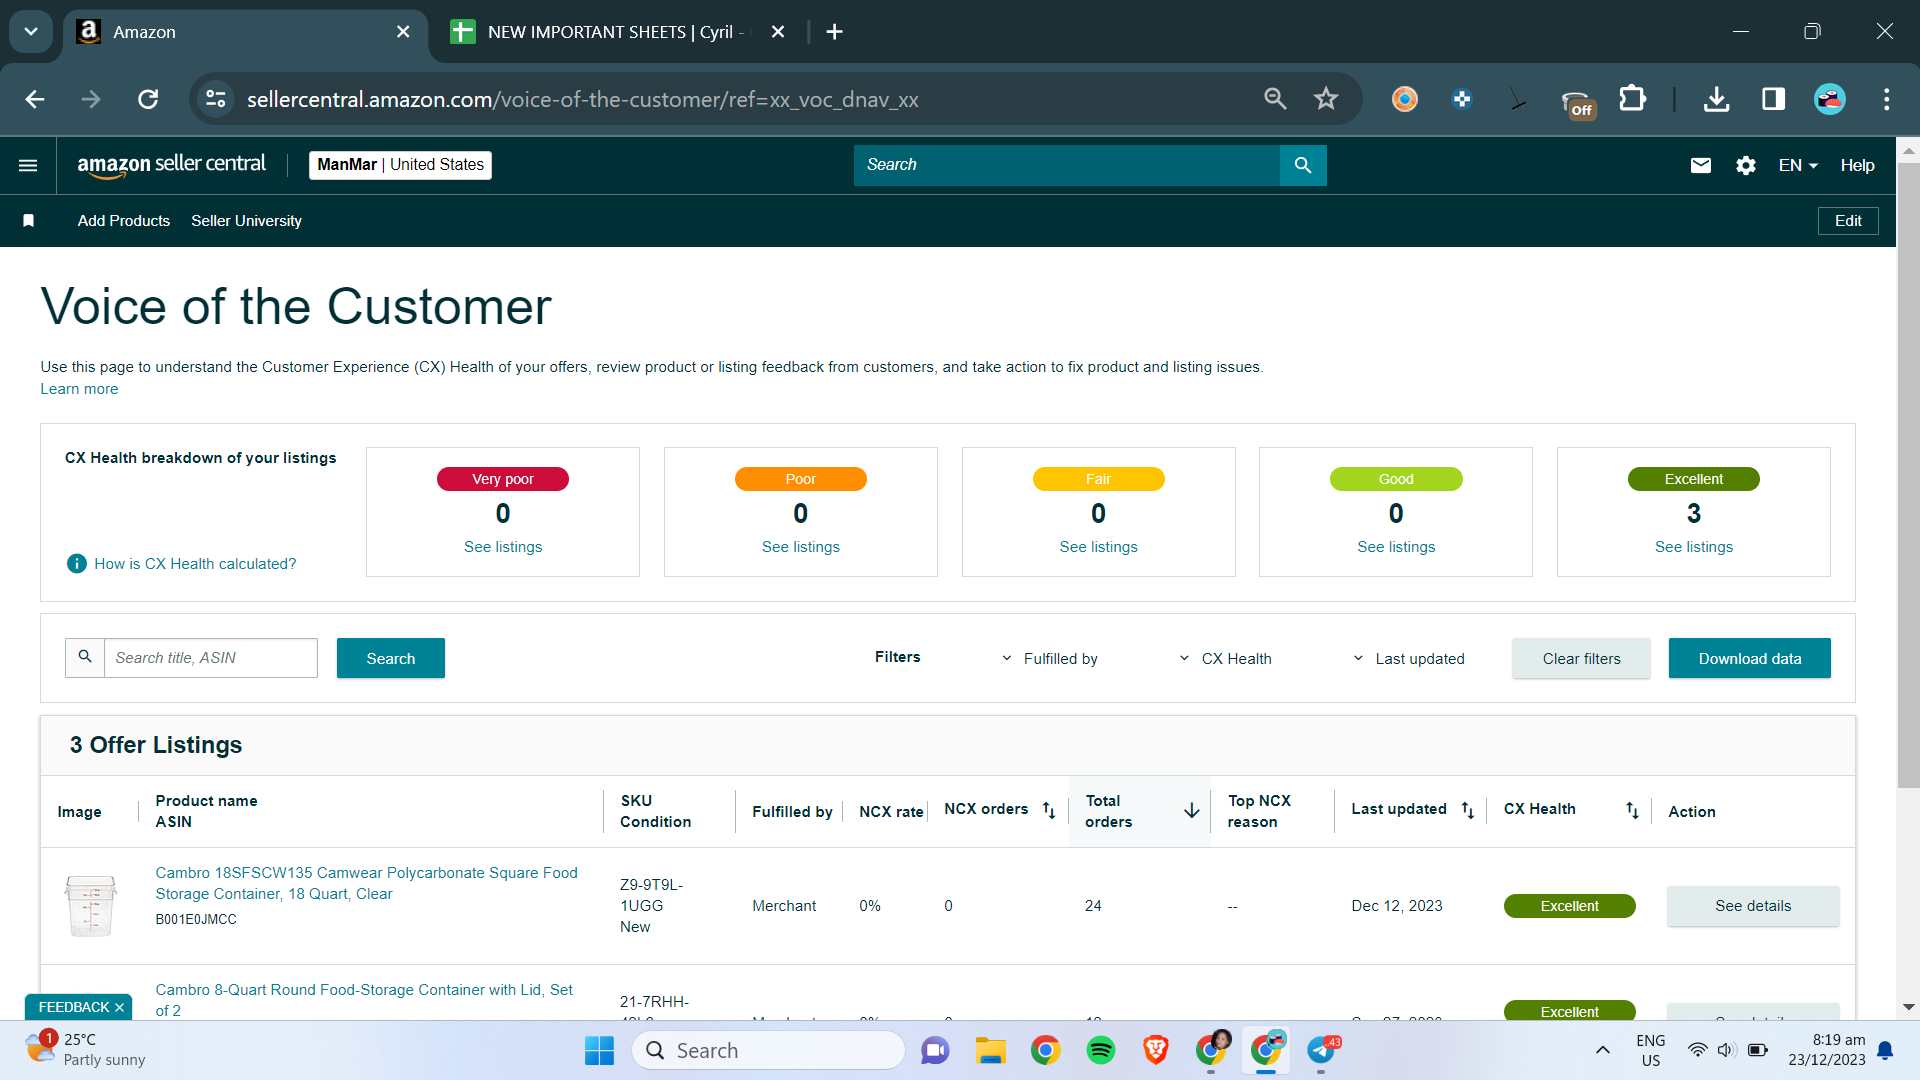1920x1080 pixels.
Task: Switch to the NEW IMPORTANT SHEETS tab
Action: pyautogui.click(x=616, y=32)
